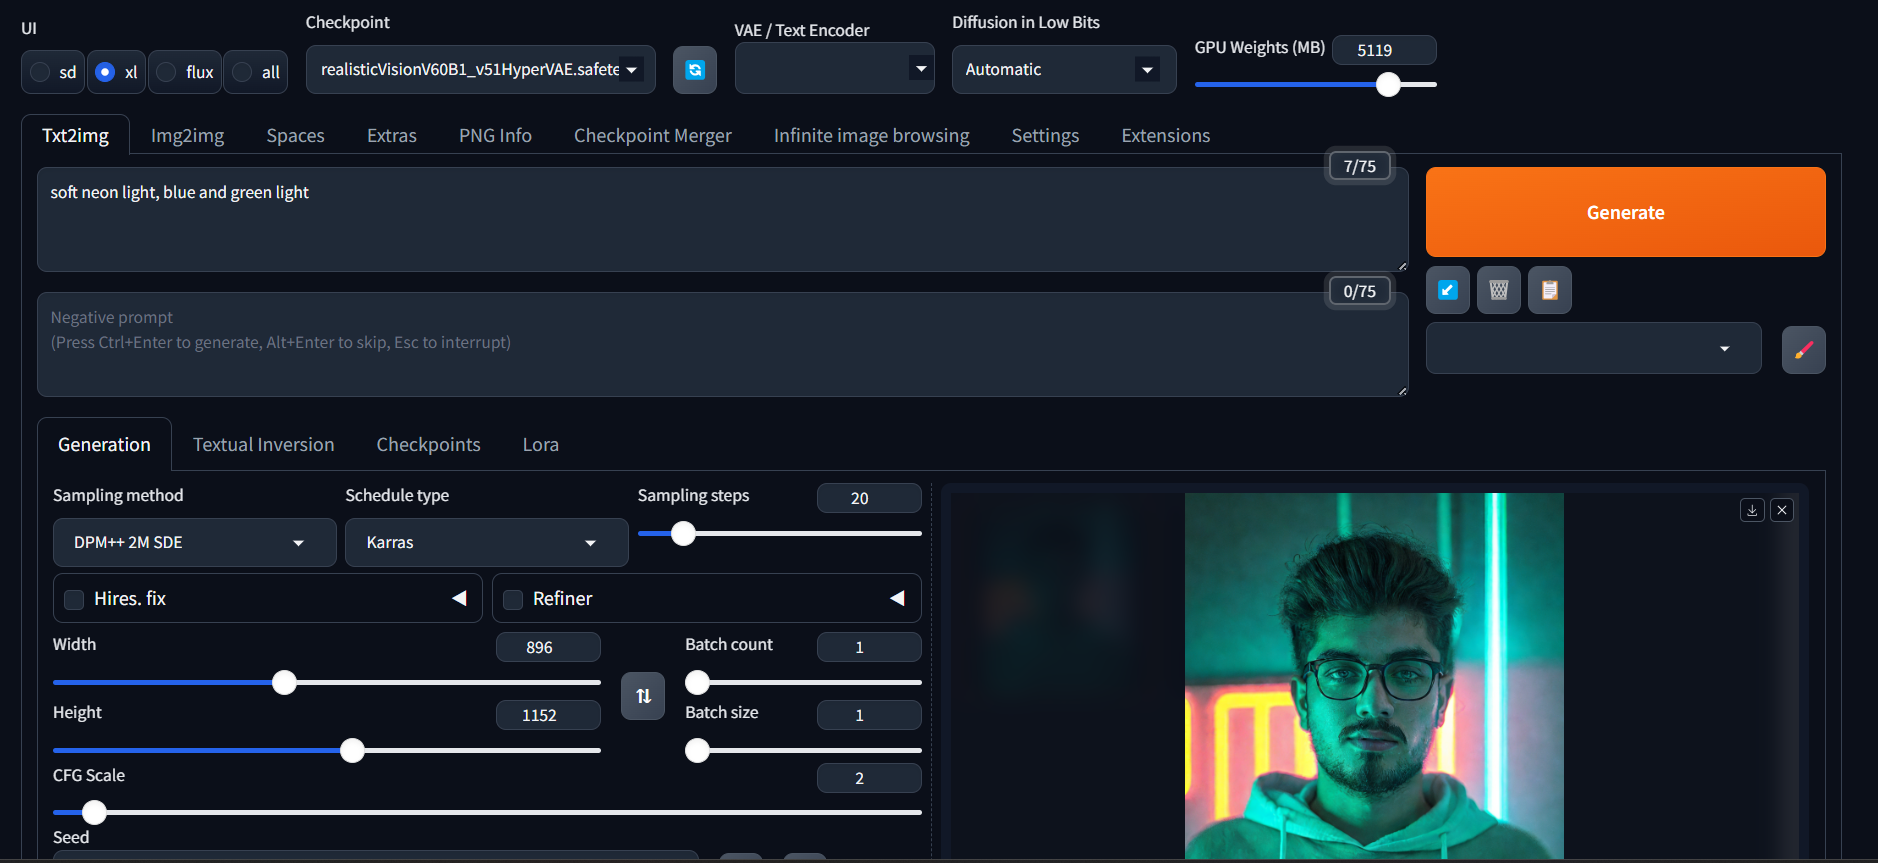
Task: Swap width and height with arrows icon
Action: (643, 696)
